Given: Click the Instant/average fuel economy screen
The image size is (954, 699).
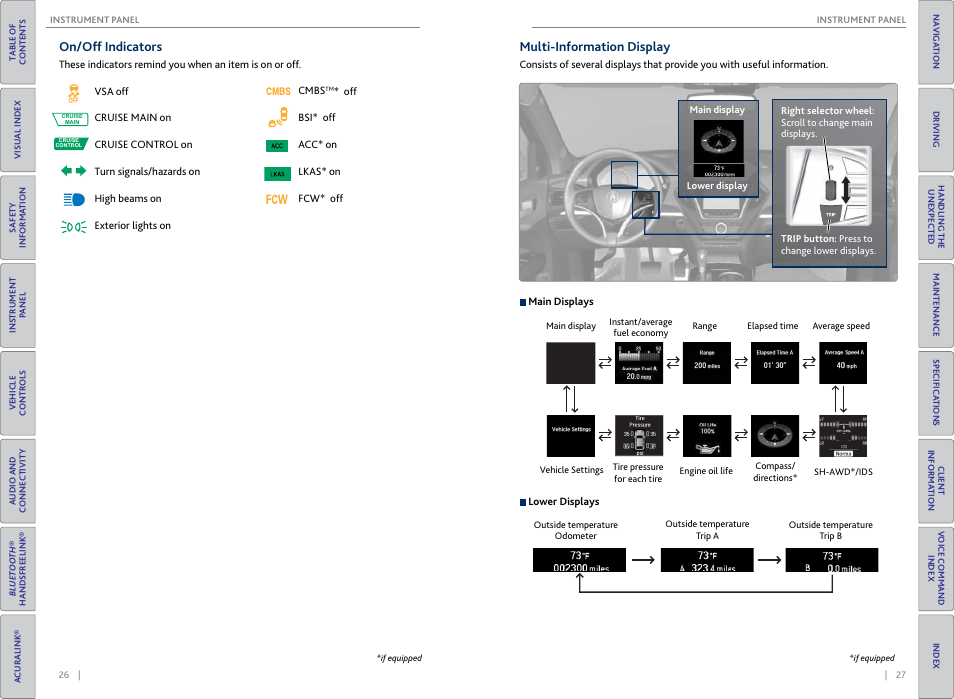Looking at the screenshot, I should click(x=639, y=363).
